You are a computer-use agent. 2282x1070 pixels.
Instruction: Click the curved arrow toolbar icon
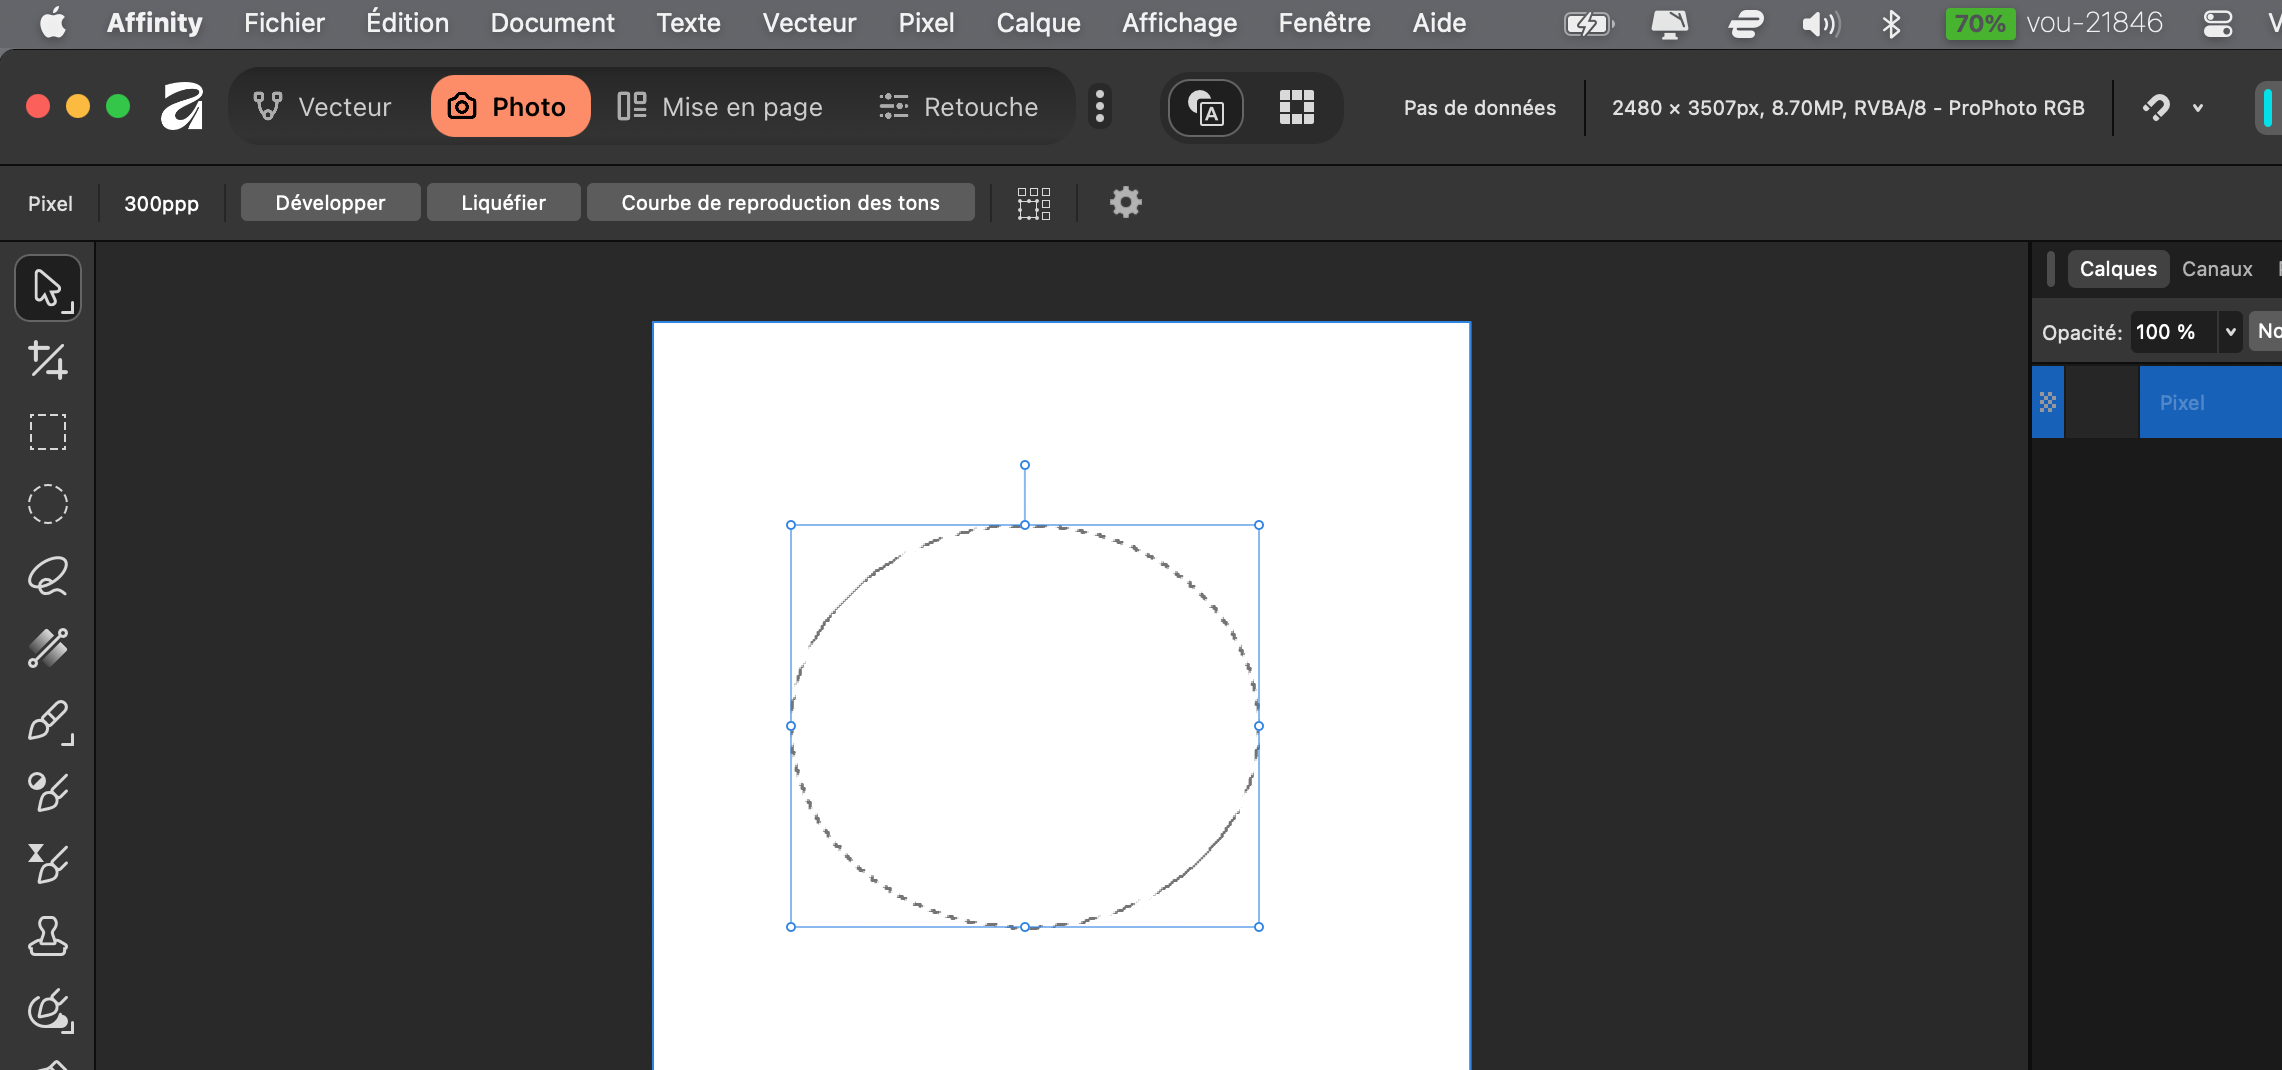[x=2156, y=107]
